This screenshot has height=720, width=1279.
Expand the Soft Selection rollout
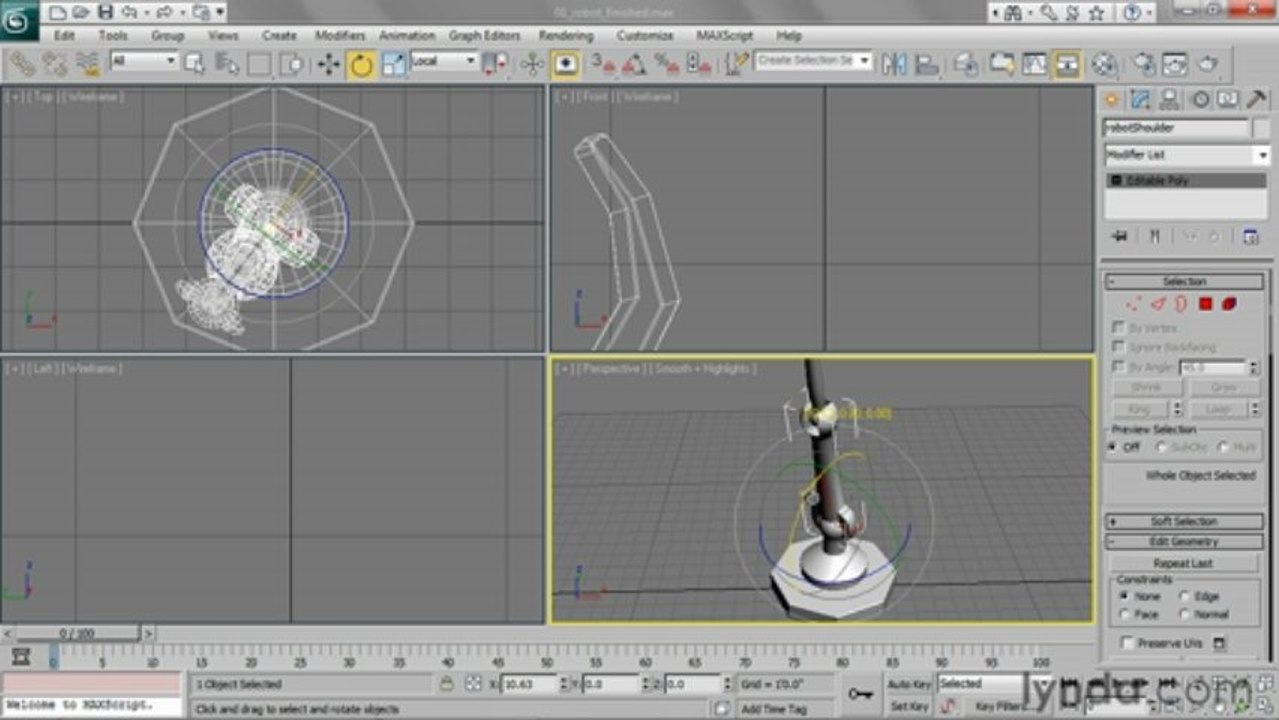pyautogui.click(x=1184, y=522)
